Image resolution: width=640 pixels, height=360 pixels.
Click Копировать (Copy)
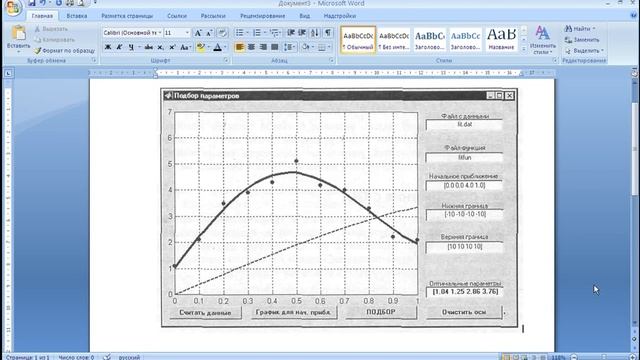54,40
